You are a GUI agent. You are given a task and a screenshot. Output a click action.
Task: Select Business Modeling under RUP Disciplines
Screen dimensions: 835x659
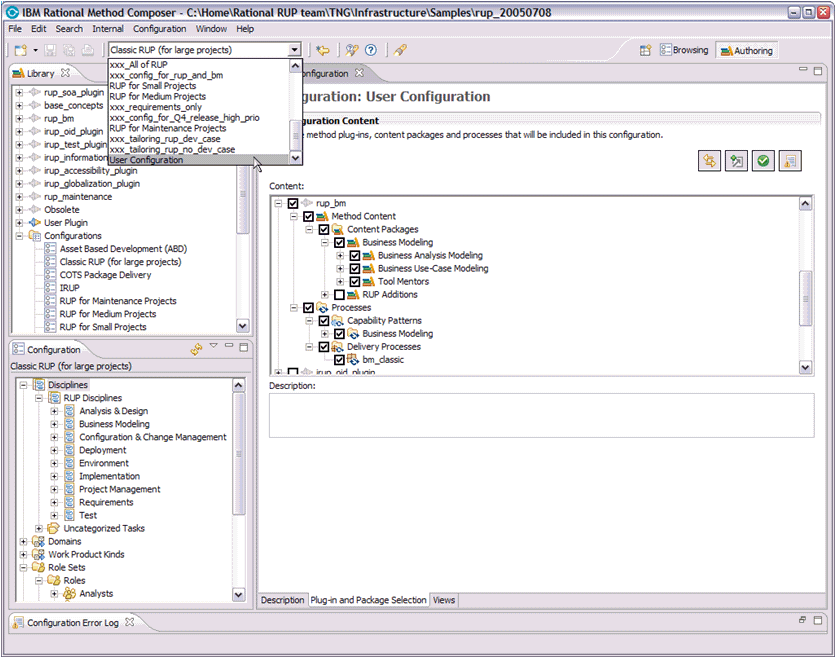(114, 424)
